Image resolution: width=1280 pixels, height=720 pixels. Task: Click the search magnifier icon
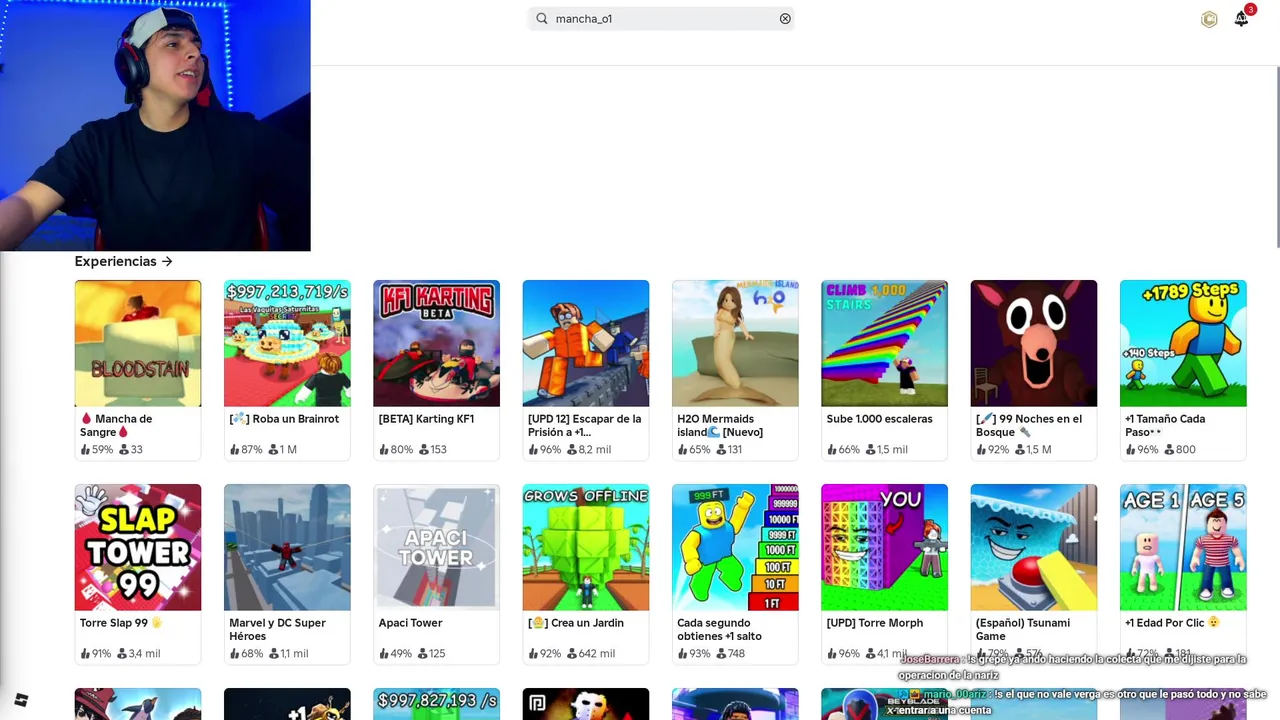pyautogui.click(x=542, y=18)
